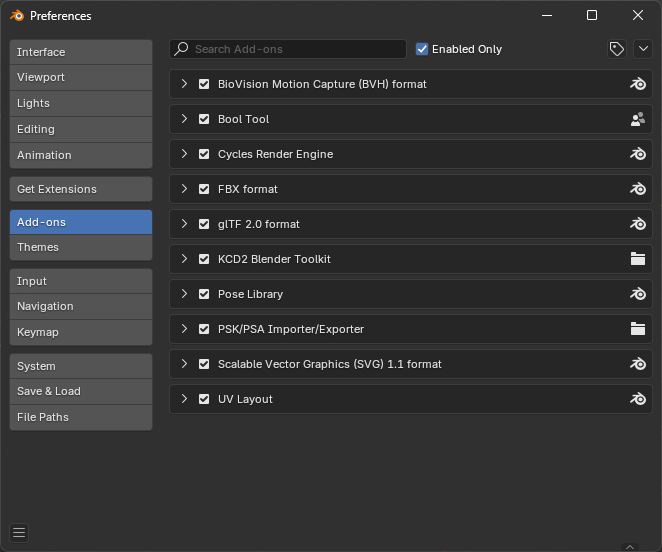Disable the Bool Tool add-on

coord(204,119)
